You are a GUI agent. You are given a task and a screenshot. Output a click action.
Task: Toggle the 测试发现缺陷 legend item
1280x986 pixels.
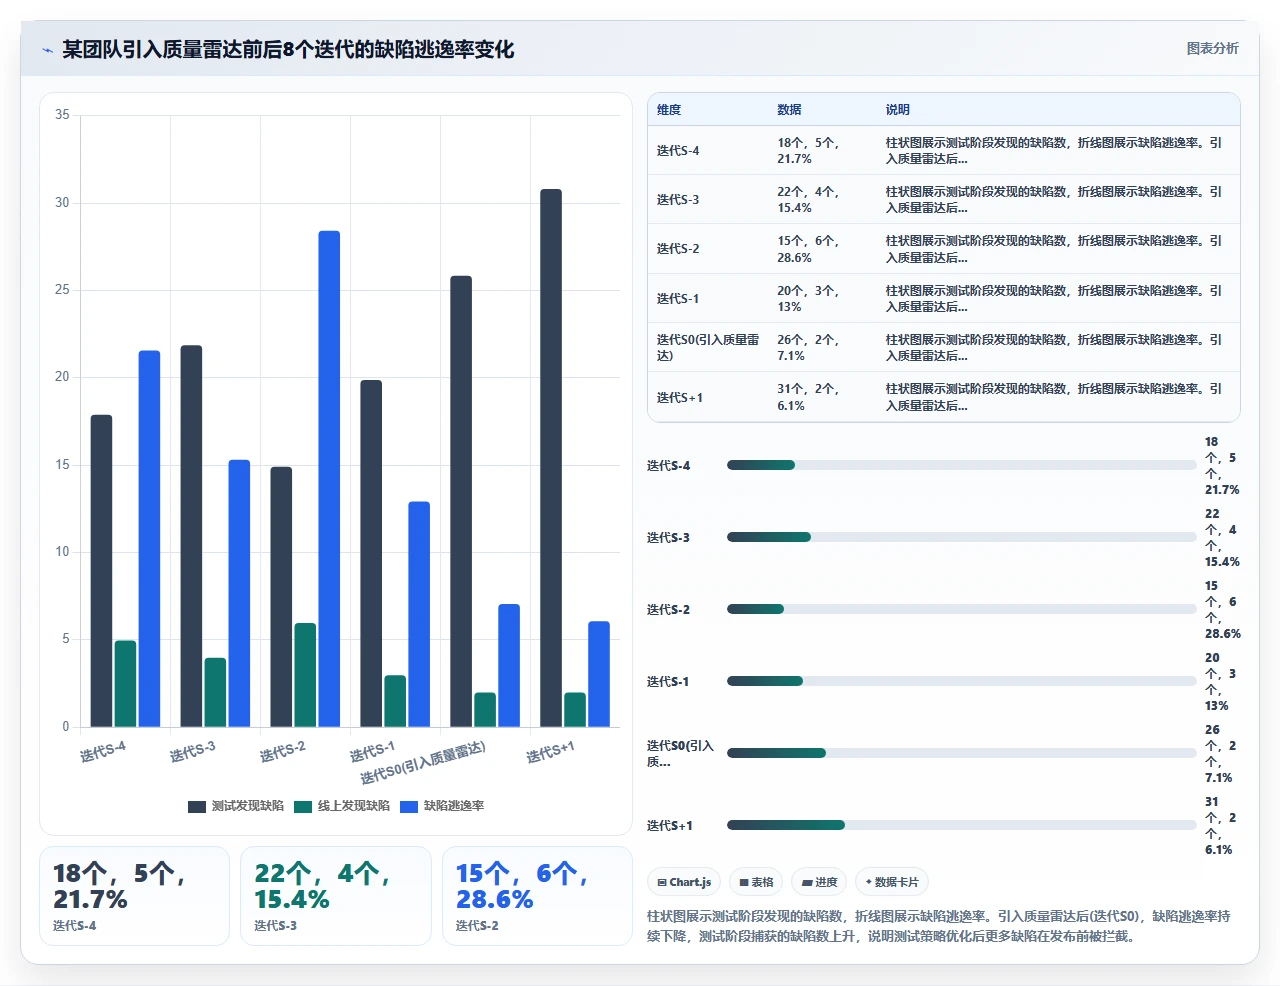(x=236, y=806)
